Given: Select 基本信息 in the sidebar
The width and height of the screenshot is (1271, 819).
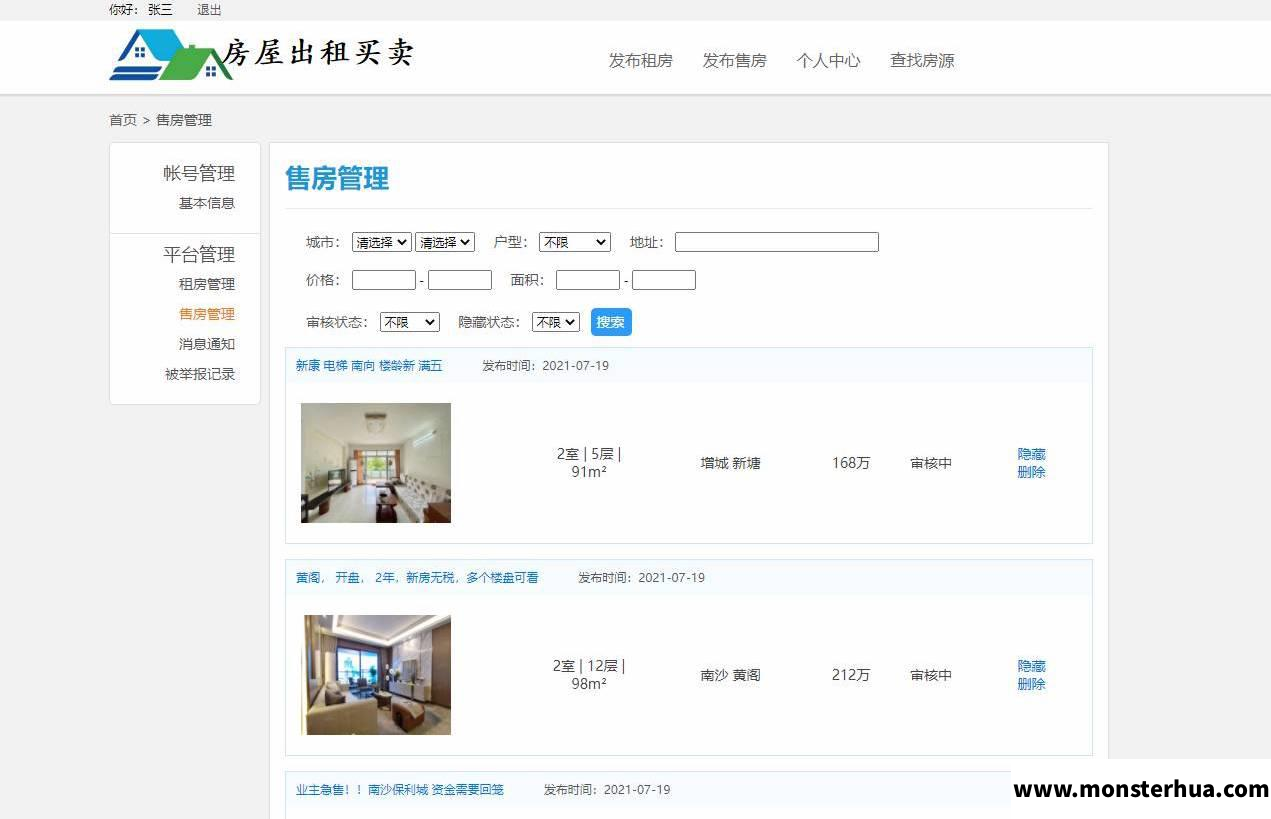Looking at the screenshot, I should (x=207, y=203).
